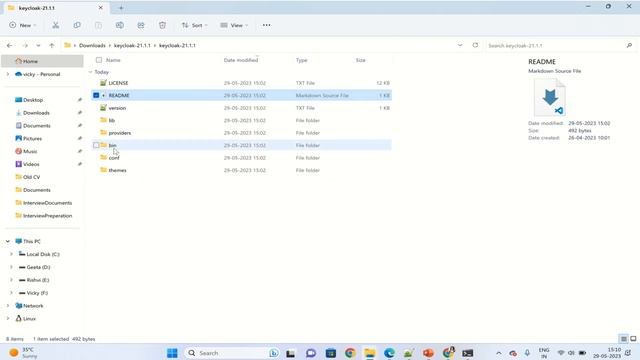Image resolution: width=640 pixels, height=360 pixels.
Task: Open Videos in Quick access
Action: (x=31, y=164)
